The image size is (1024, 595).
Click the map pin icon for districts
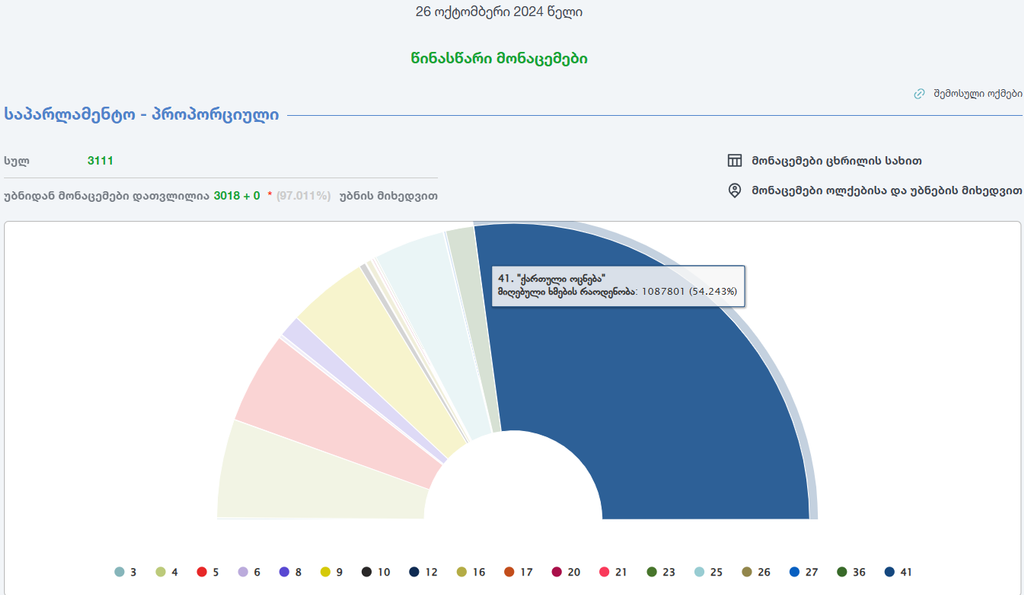tap(735, 191)
